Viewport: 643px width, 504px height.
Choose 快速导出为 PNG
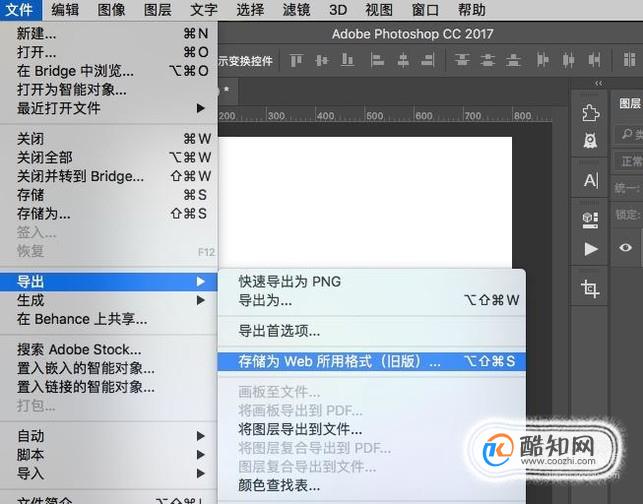tap(372, 282)
